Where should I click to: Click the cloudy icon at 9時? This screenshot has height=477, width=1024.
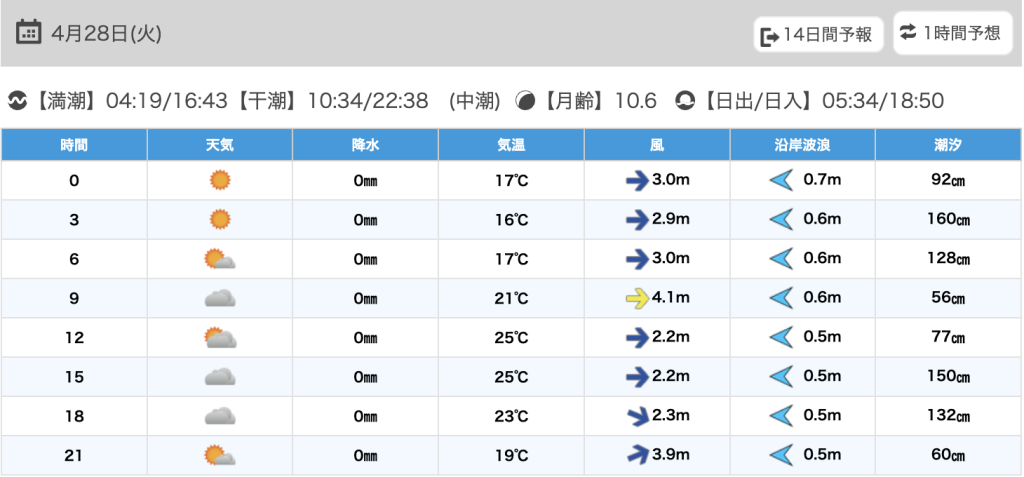point(219,298)
